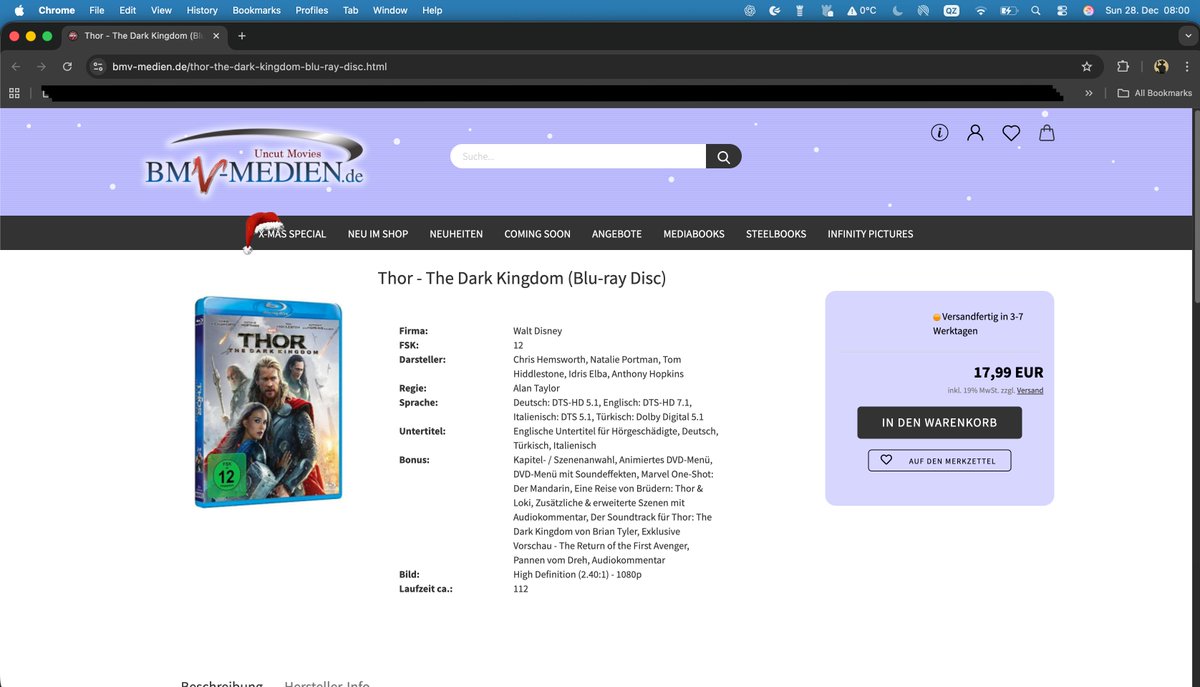The image size is (1200, 687).
Task: Open the user account icon
Action: [x=975, y=133]
